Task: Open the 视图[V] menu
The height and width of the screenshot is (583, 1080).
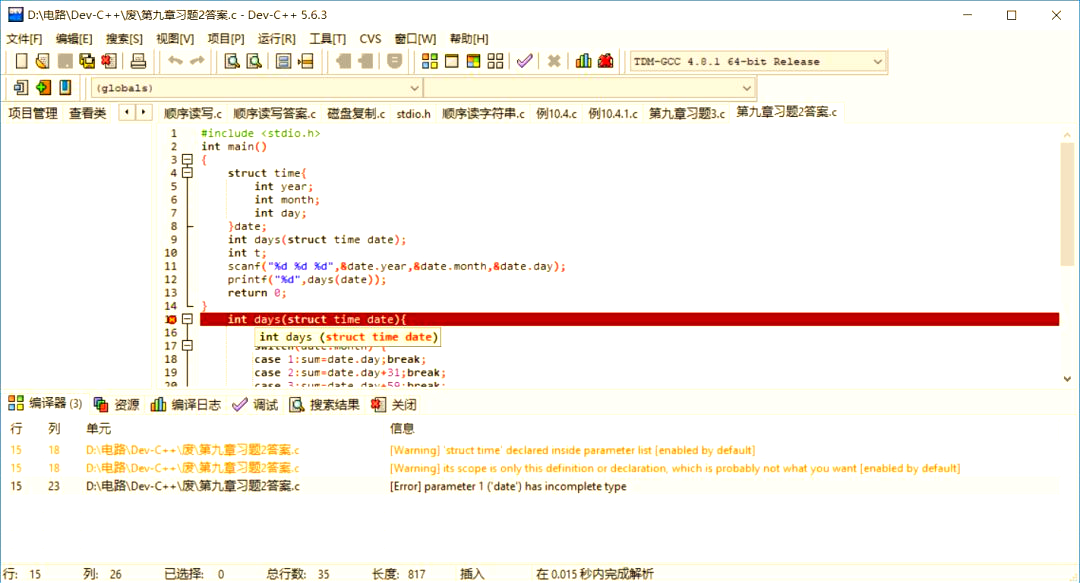Action: (175, 39)
